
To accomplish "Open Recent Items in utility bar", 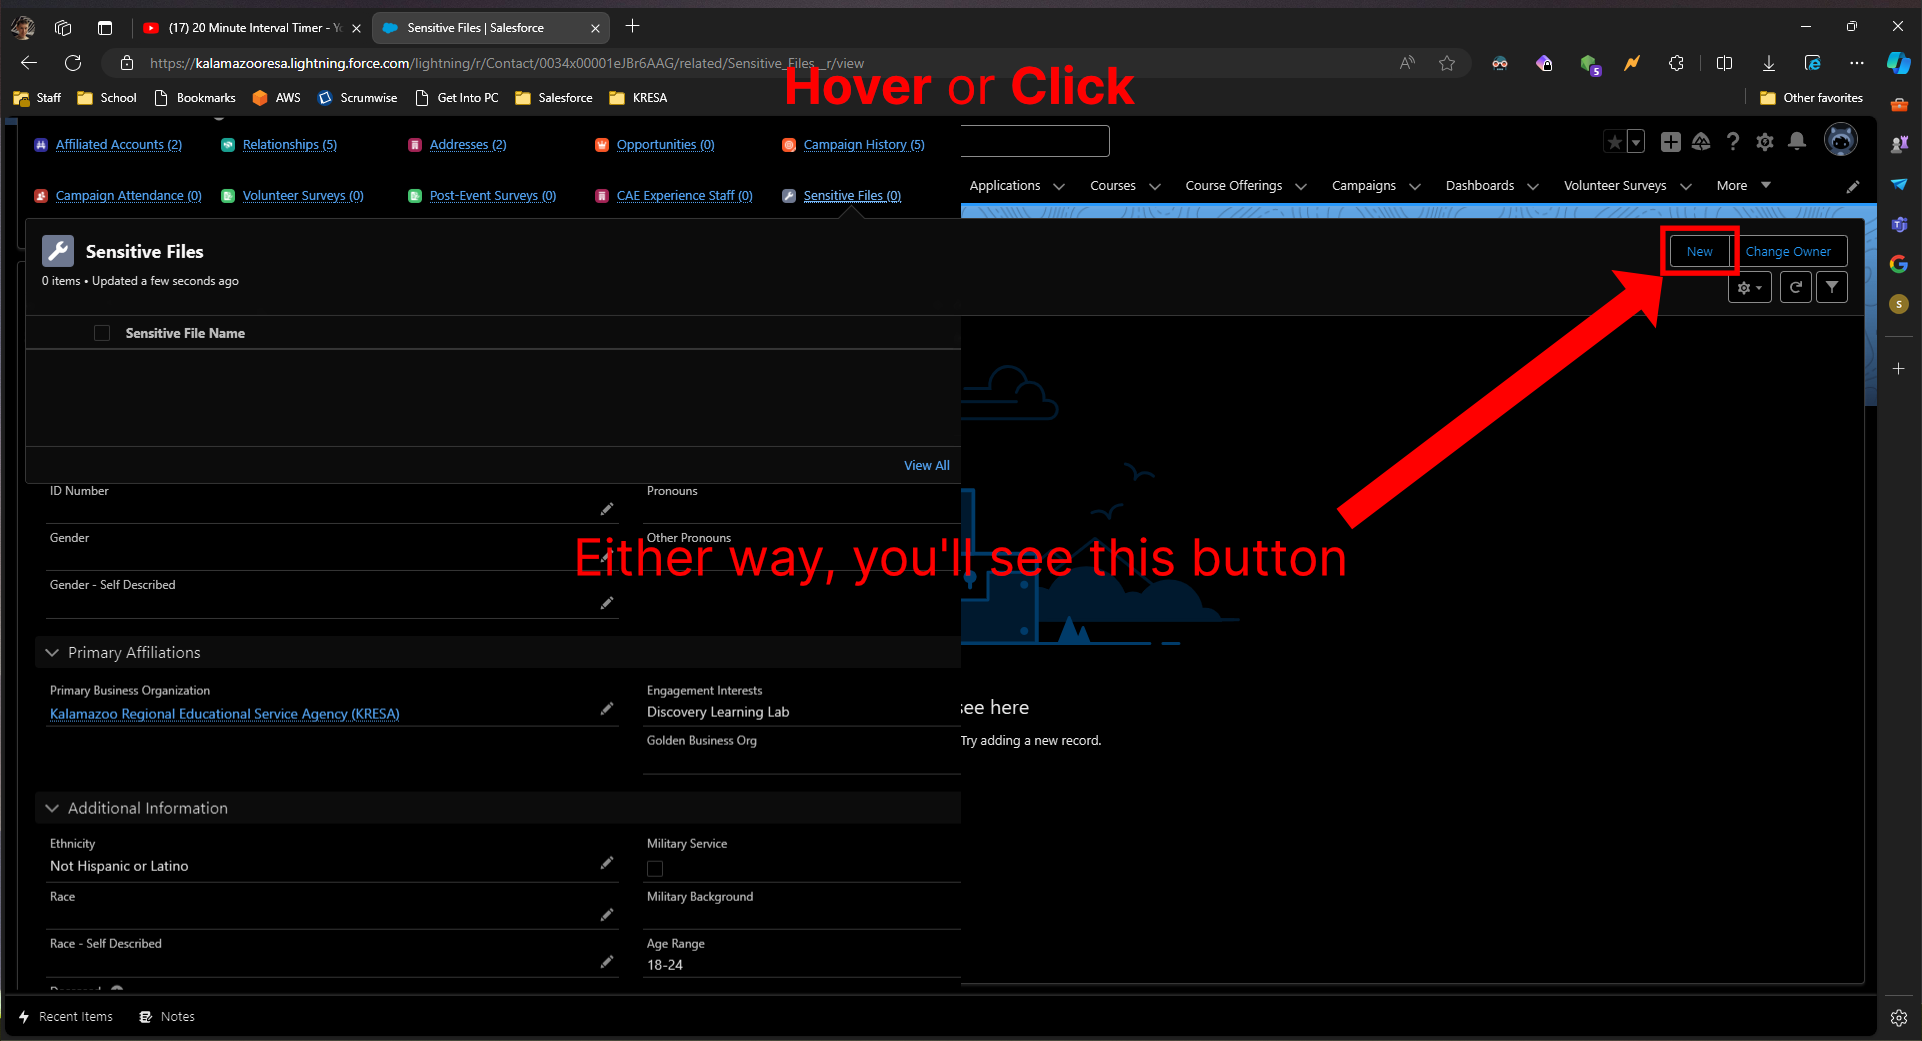I will click(66, 1017).
